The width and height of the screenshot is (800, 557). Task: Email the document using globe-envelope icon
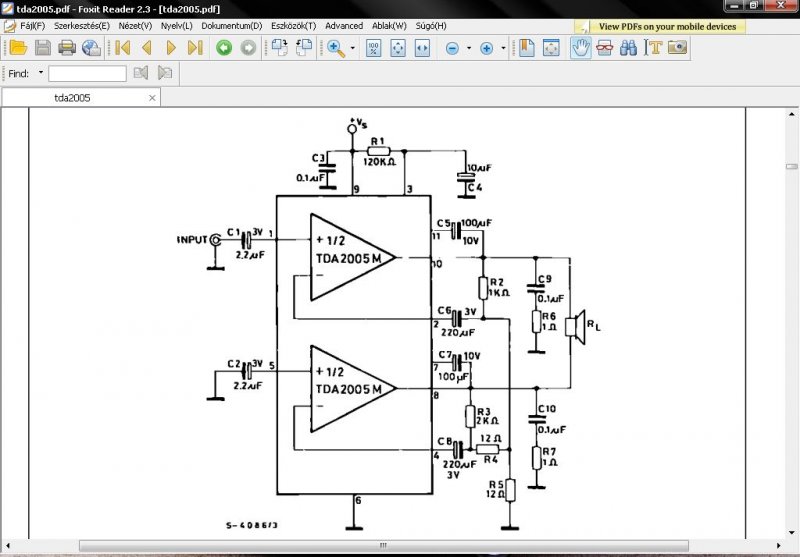point(91,48)
